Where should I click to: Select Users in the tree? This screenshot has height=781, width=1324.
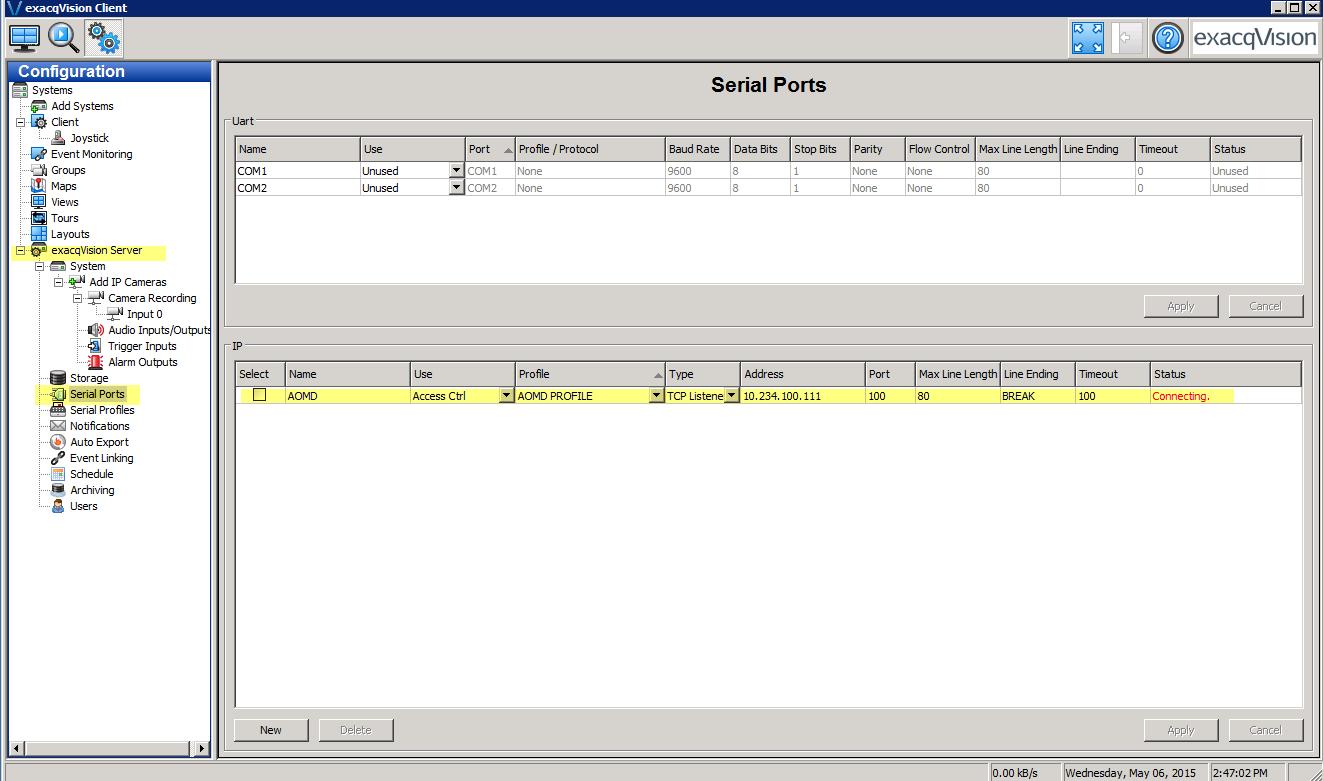coord(83,506)
